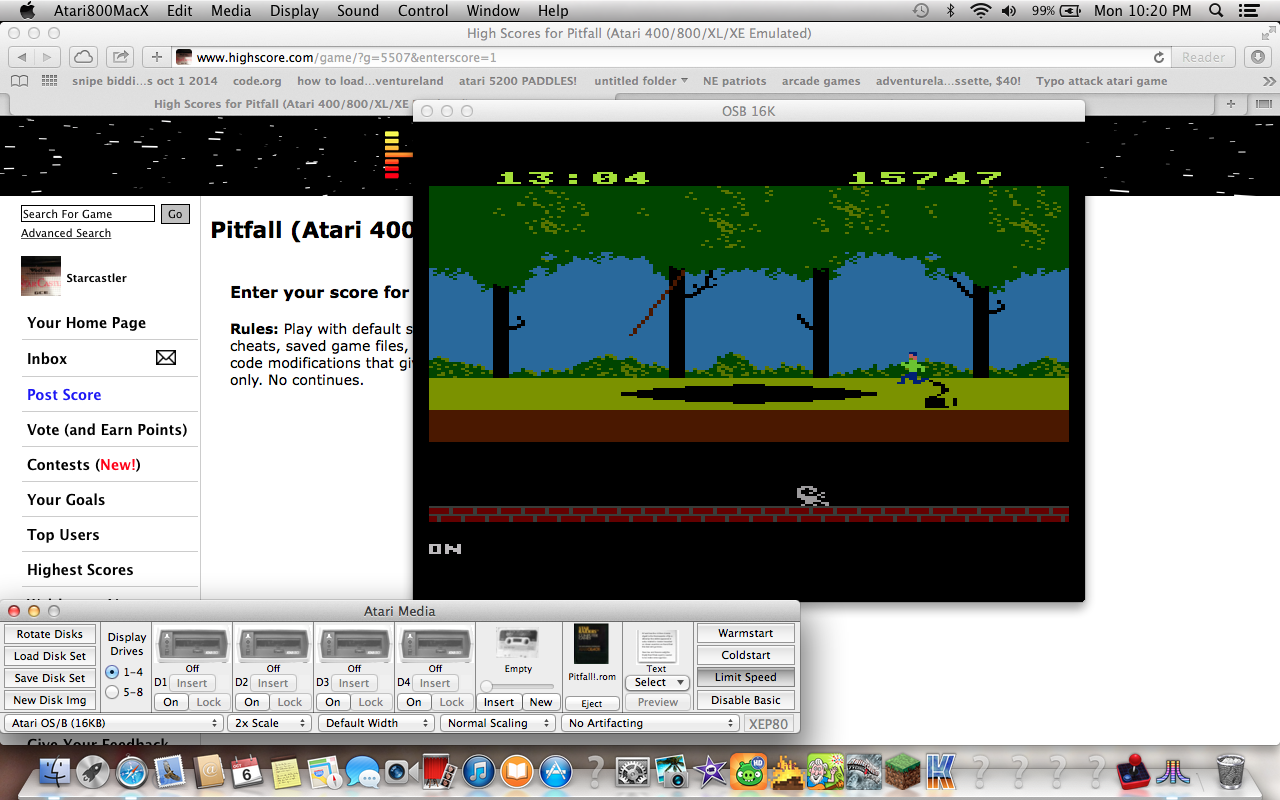Click the D1 disk drive icon
This screenshot has width=1280, height=800.
(192, 643)
